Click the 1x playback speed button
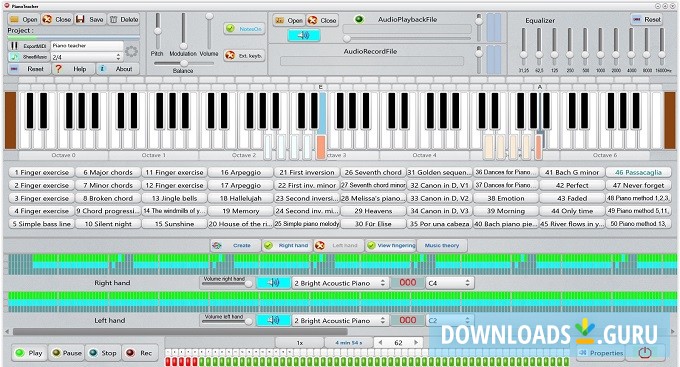680x367 pixels. pos(299,343)
